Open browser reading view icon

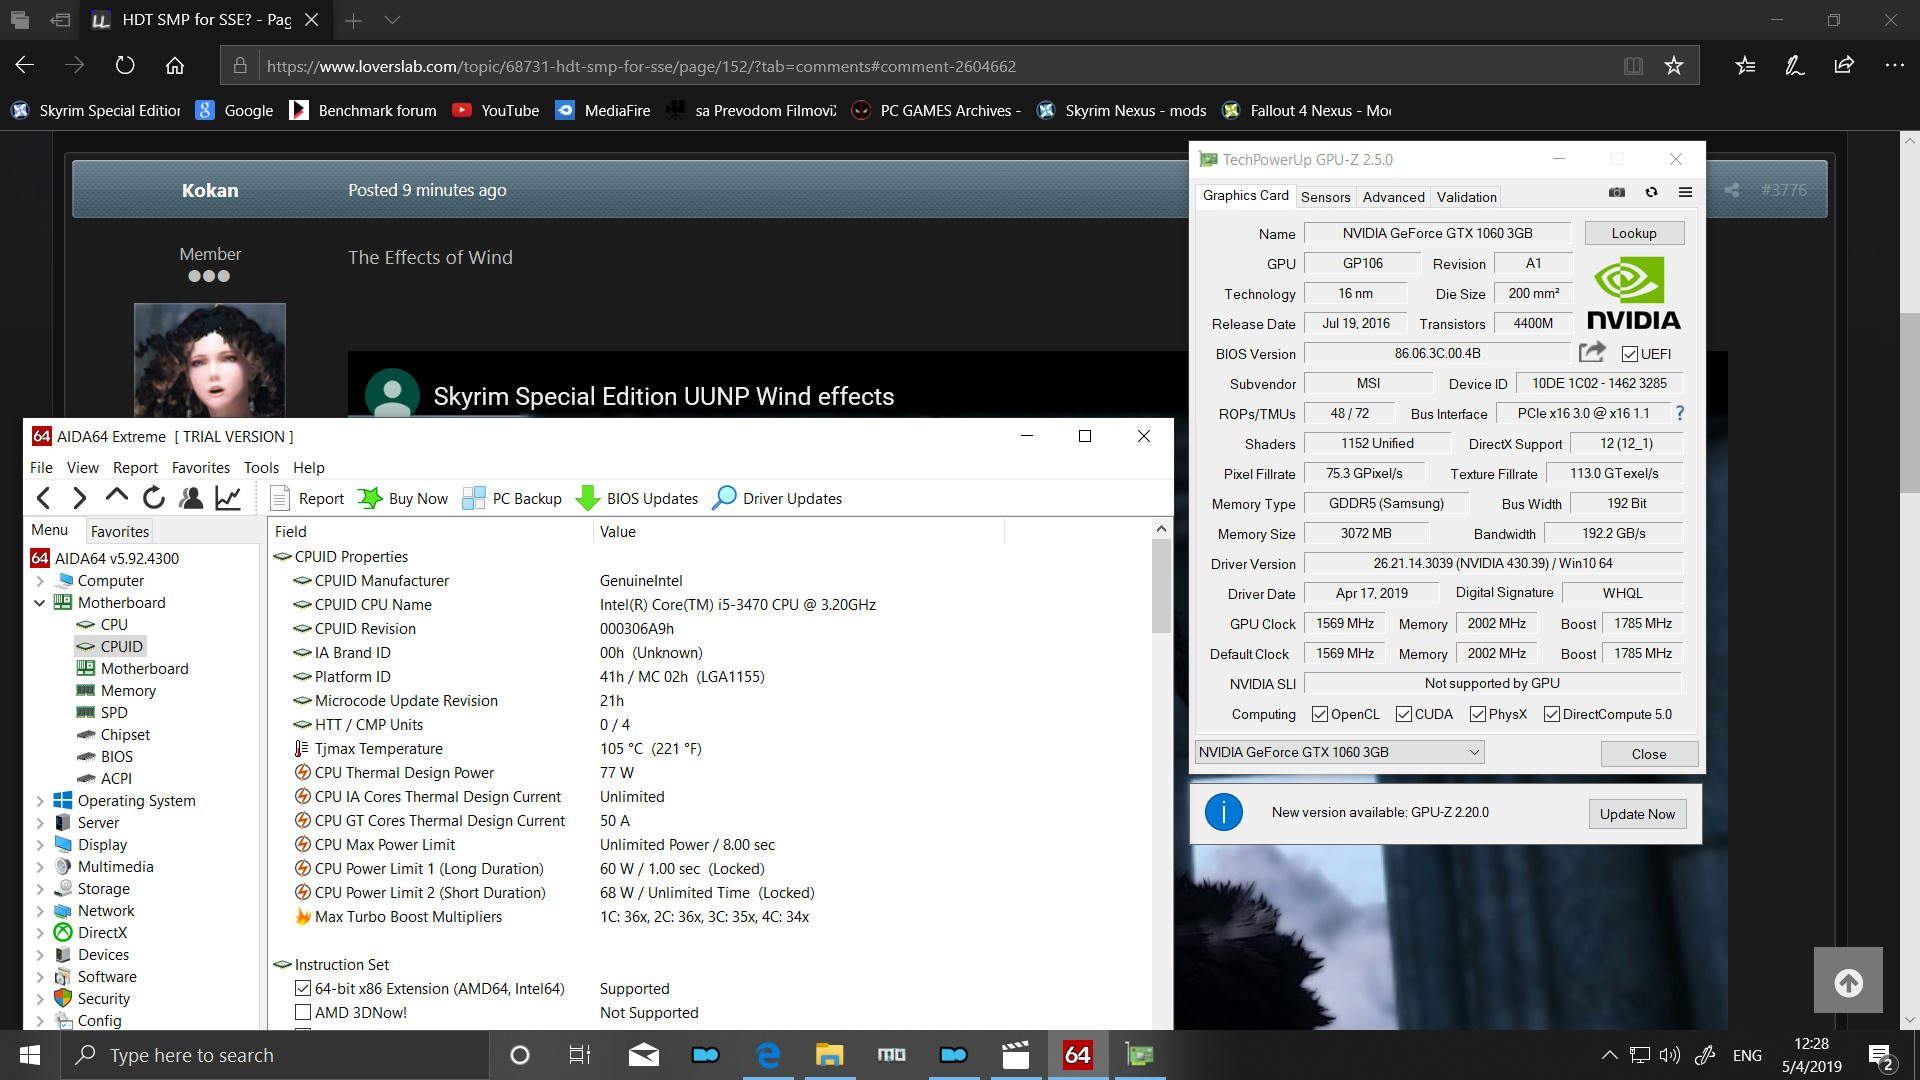click(x=1633, y=66)
